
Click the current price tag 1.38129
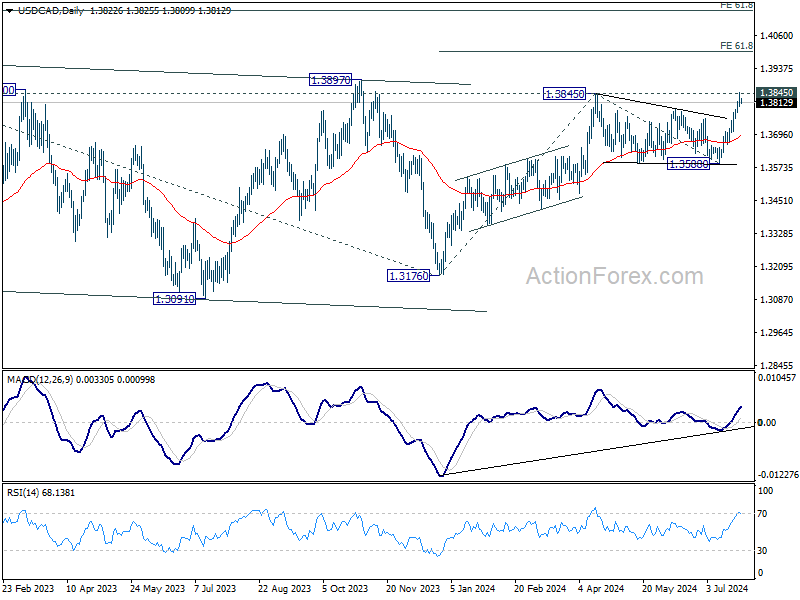(x=777, y=103)
